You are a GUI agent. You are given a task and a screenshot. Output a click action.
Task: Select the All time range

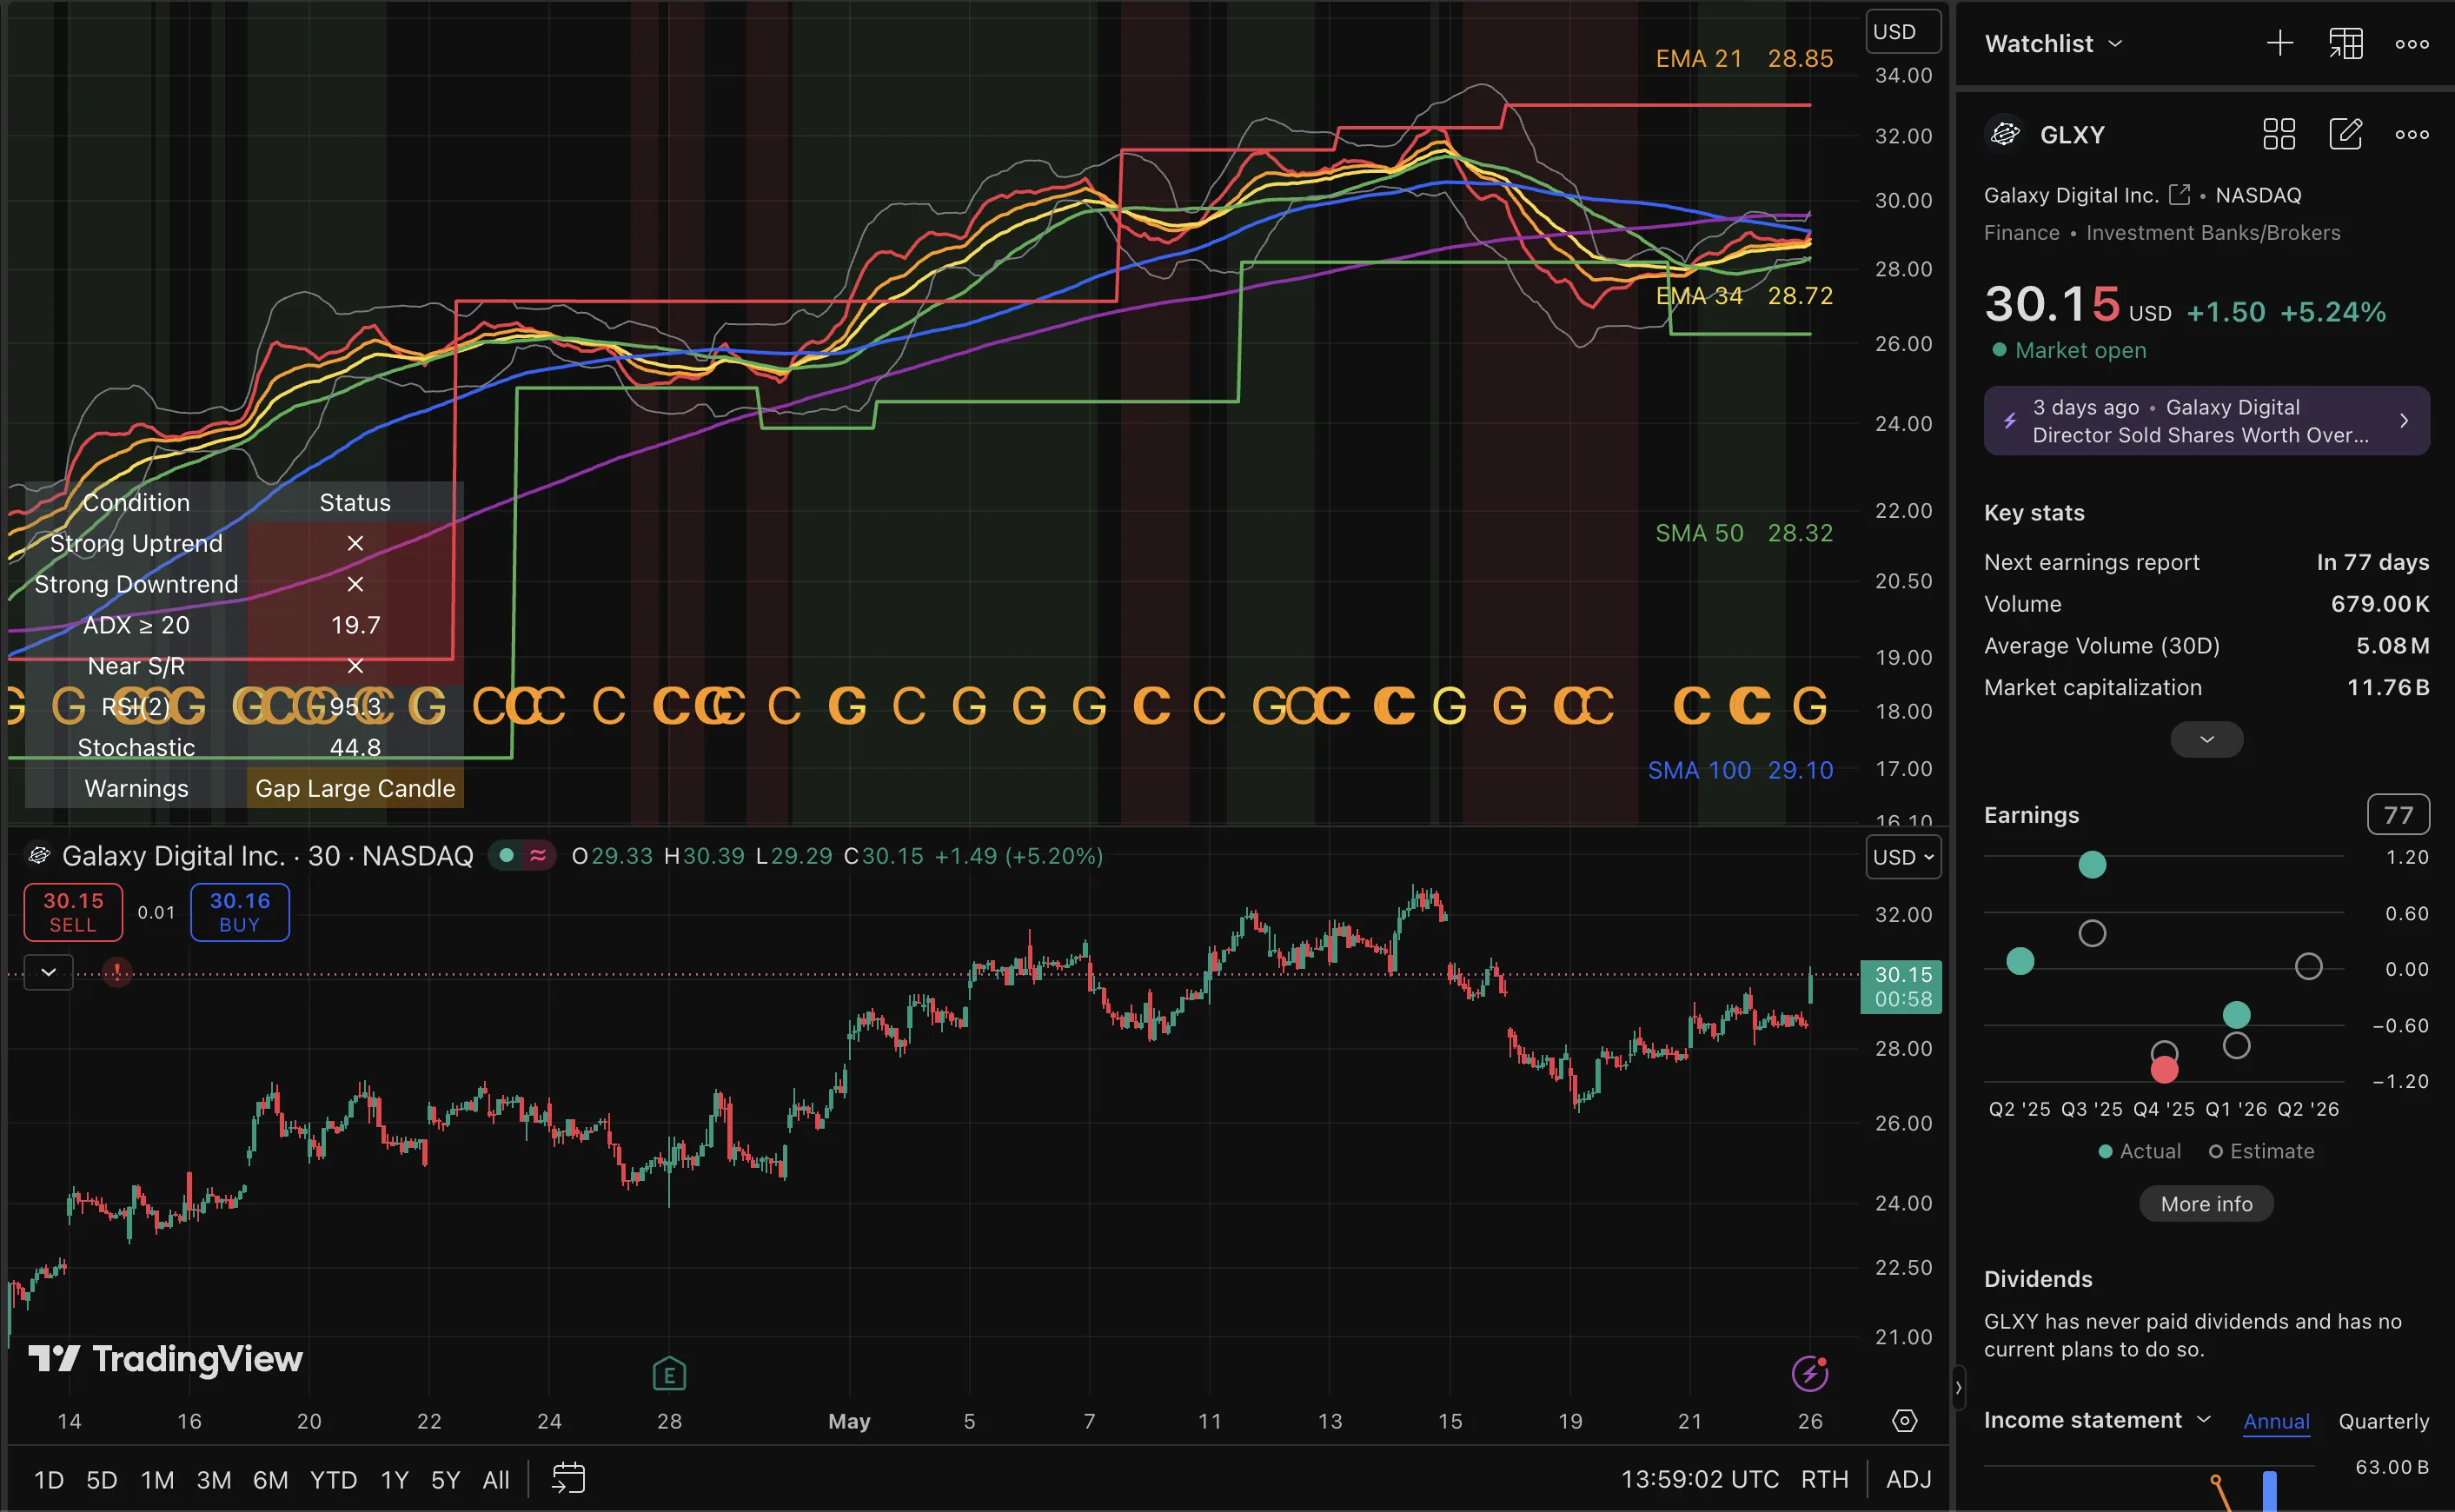496,1479
